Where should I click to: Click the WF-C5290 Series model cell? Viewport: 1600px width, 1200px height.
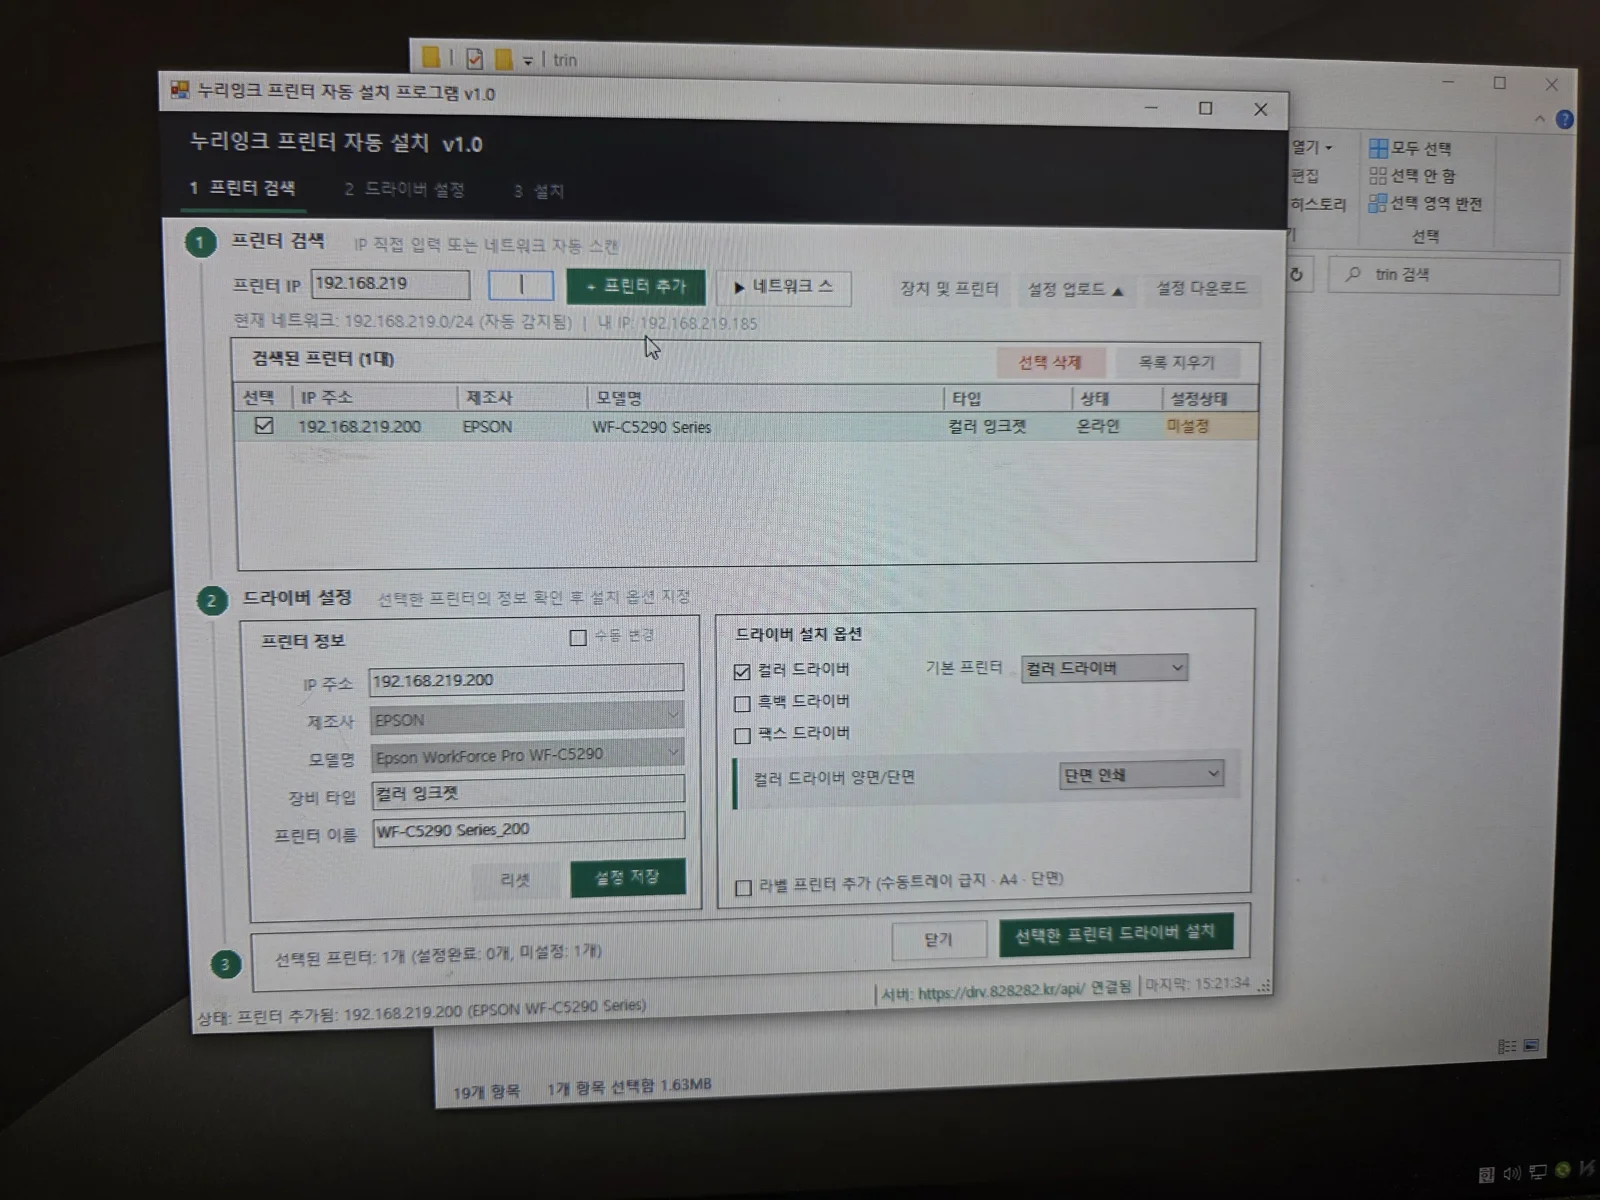(652, 427)
